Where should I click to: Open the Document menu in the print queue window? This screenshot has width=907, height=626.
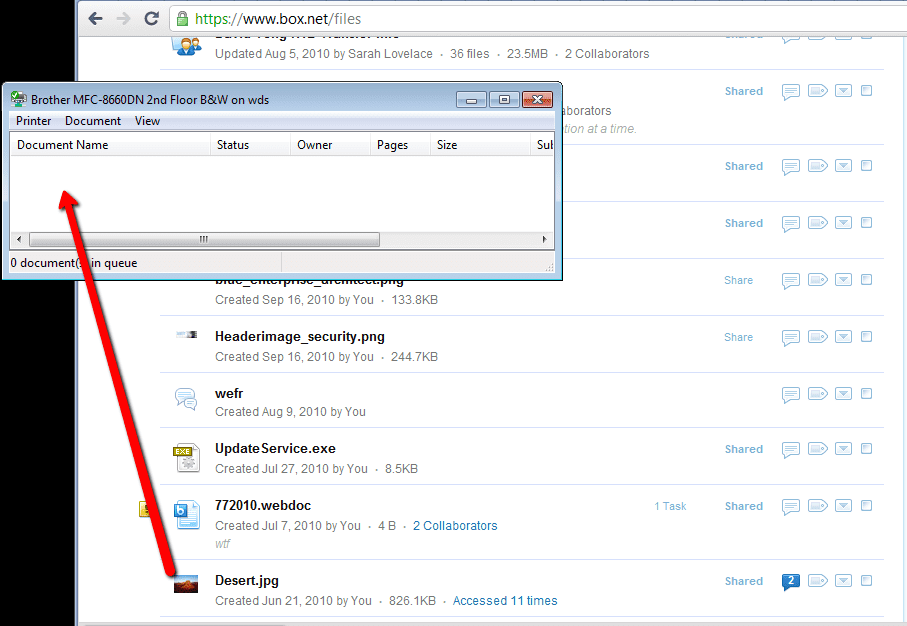coord(92,120)
